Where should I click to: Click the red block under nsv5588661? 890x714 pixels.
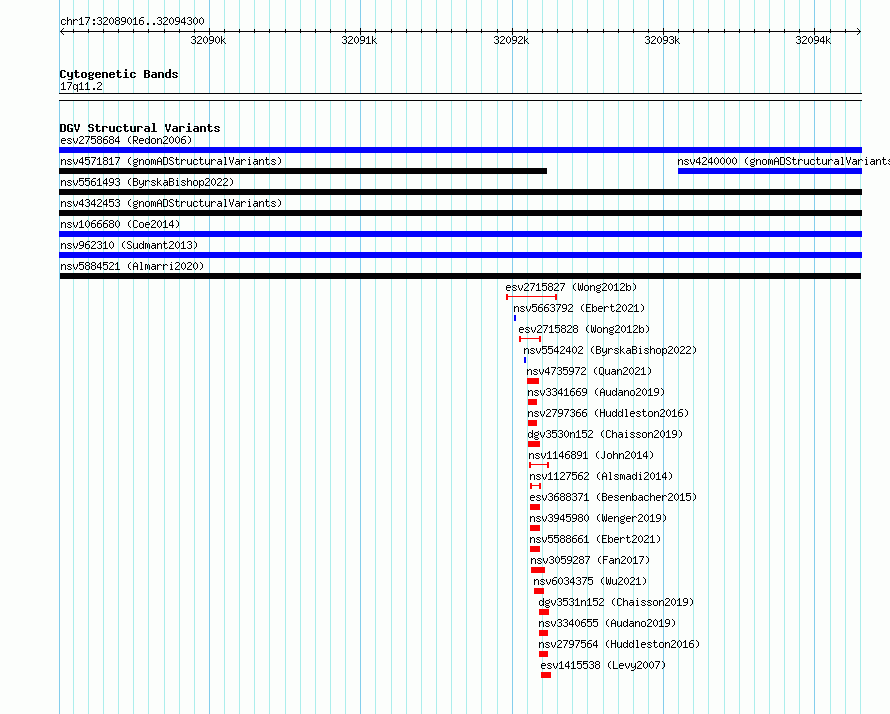tap(535, 549)
